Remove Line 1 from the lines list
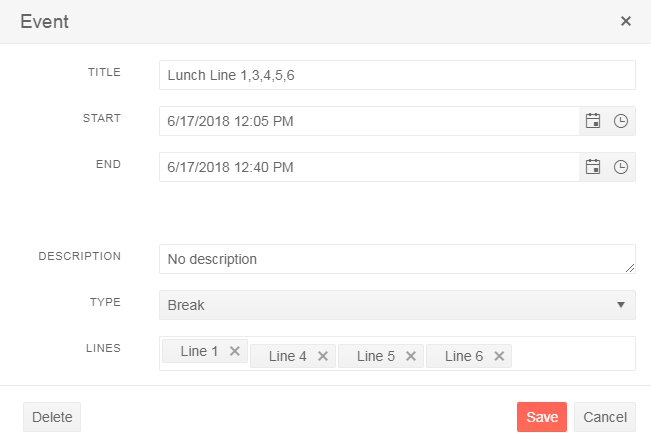Screen dimensions: 651x447 [235, 351]
